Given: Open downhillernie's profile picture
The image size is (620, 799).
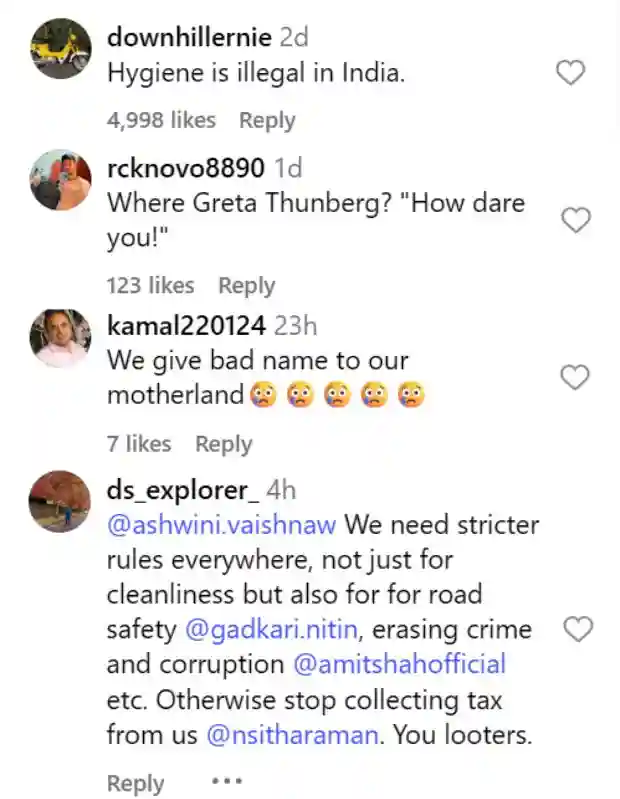Looking at the screenshot, I should pyautogui.click(x=60, y=49).
